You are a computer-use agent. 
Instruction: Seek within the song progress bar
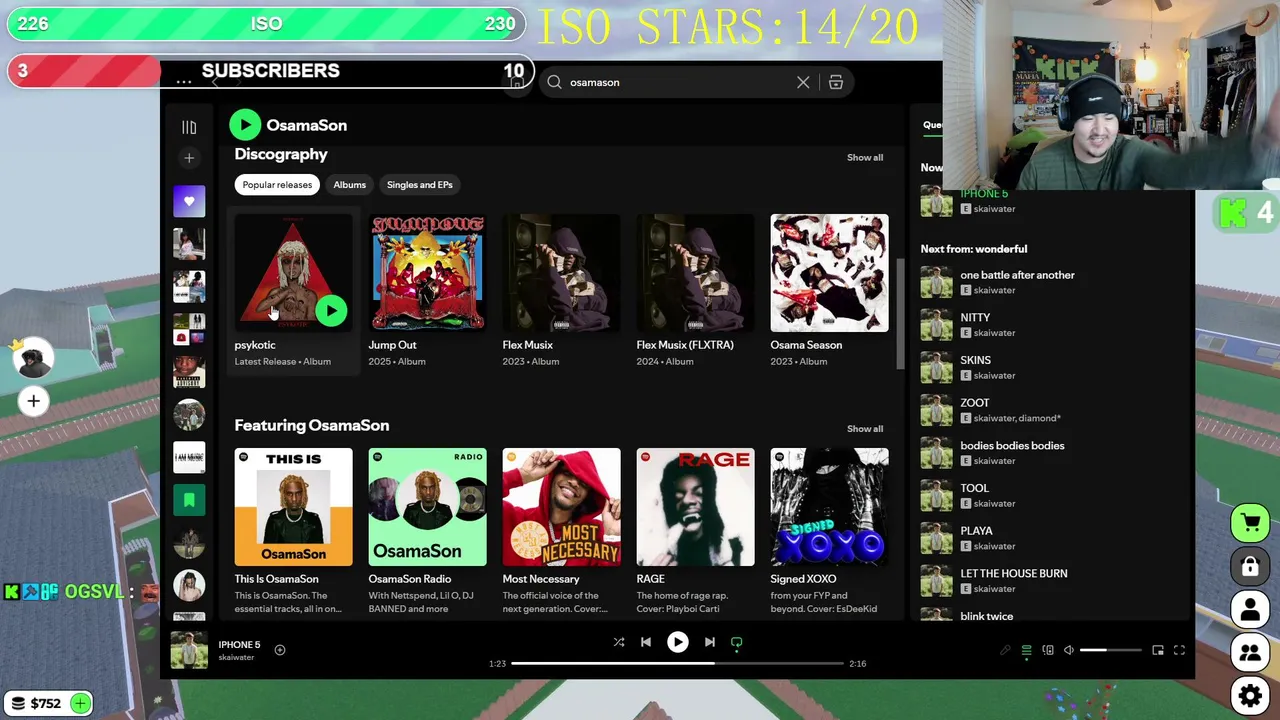pyautogui.click(x=677, y=663)
